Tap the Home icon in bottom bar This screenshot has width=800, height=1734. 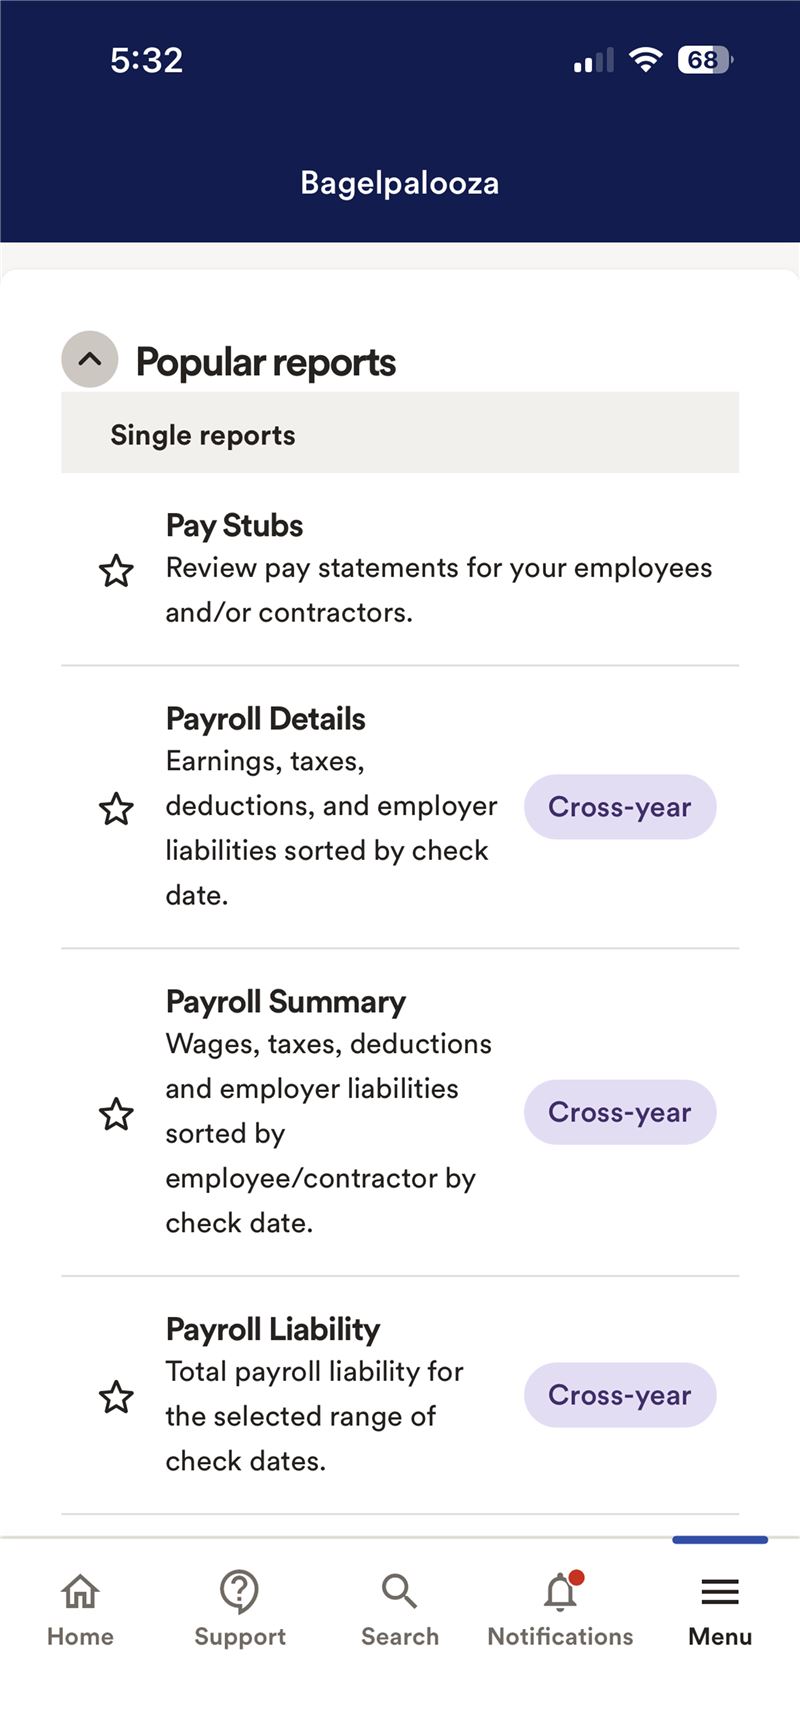[80, 1591]
